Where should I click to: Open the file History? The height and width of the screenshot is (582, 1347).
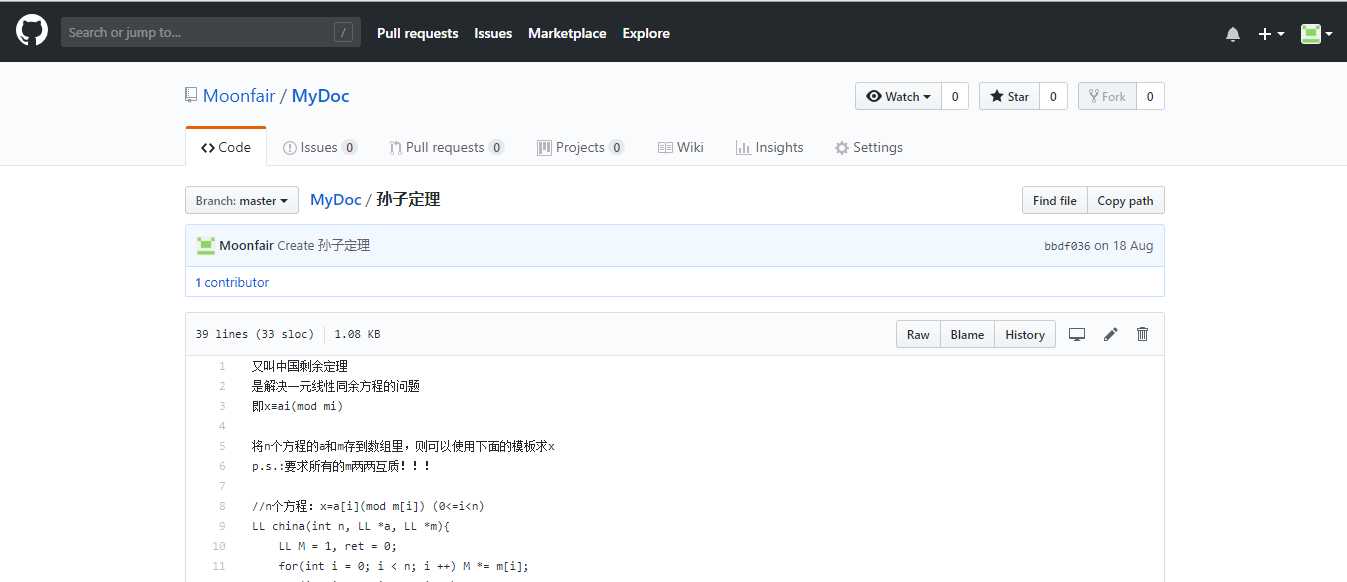pyautogui.click(x=1025, y=334)
